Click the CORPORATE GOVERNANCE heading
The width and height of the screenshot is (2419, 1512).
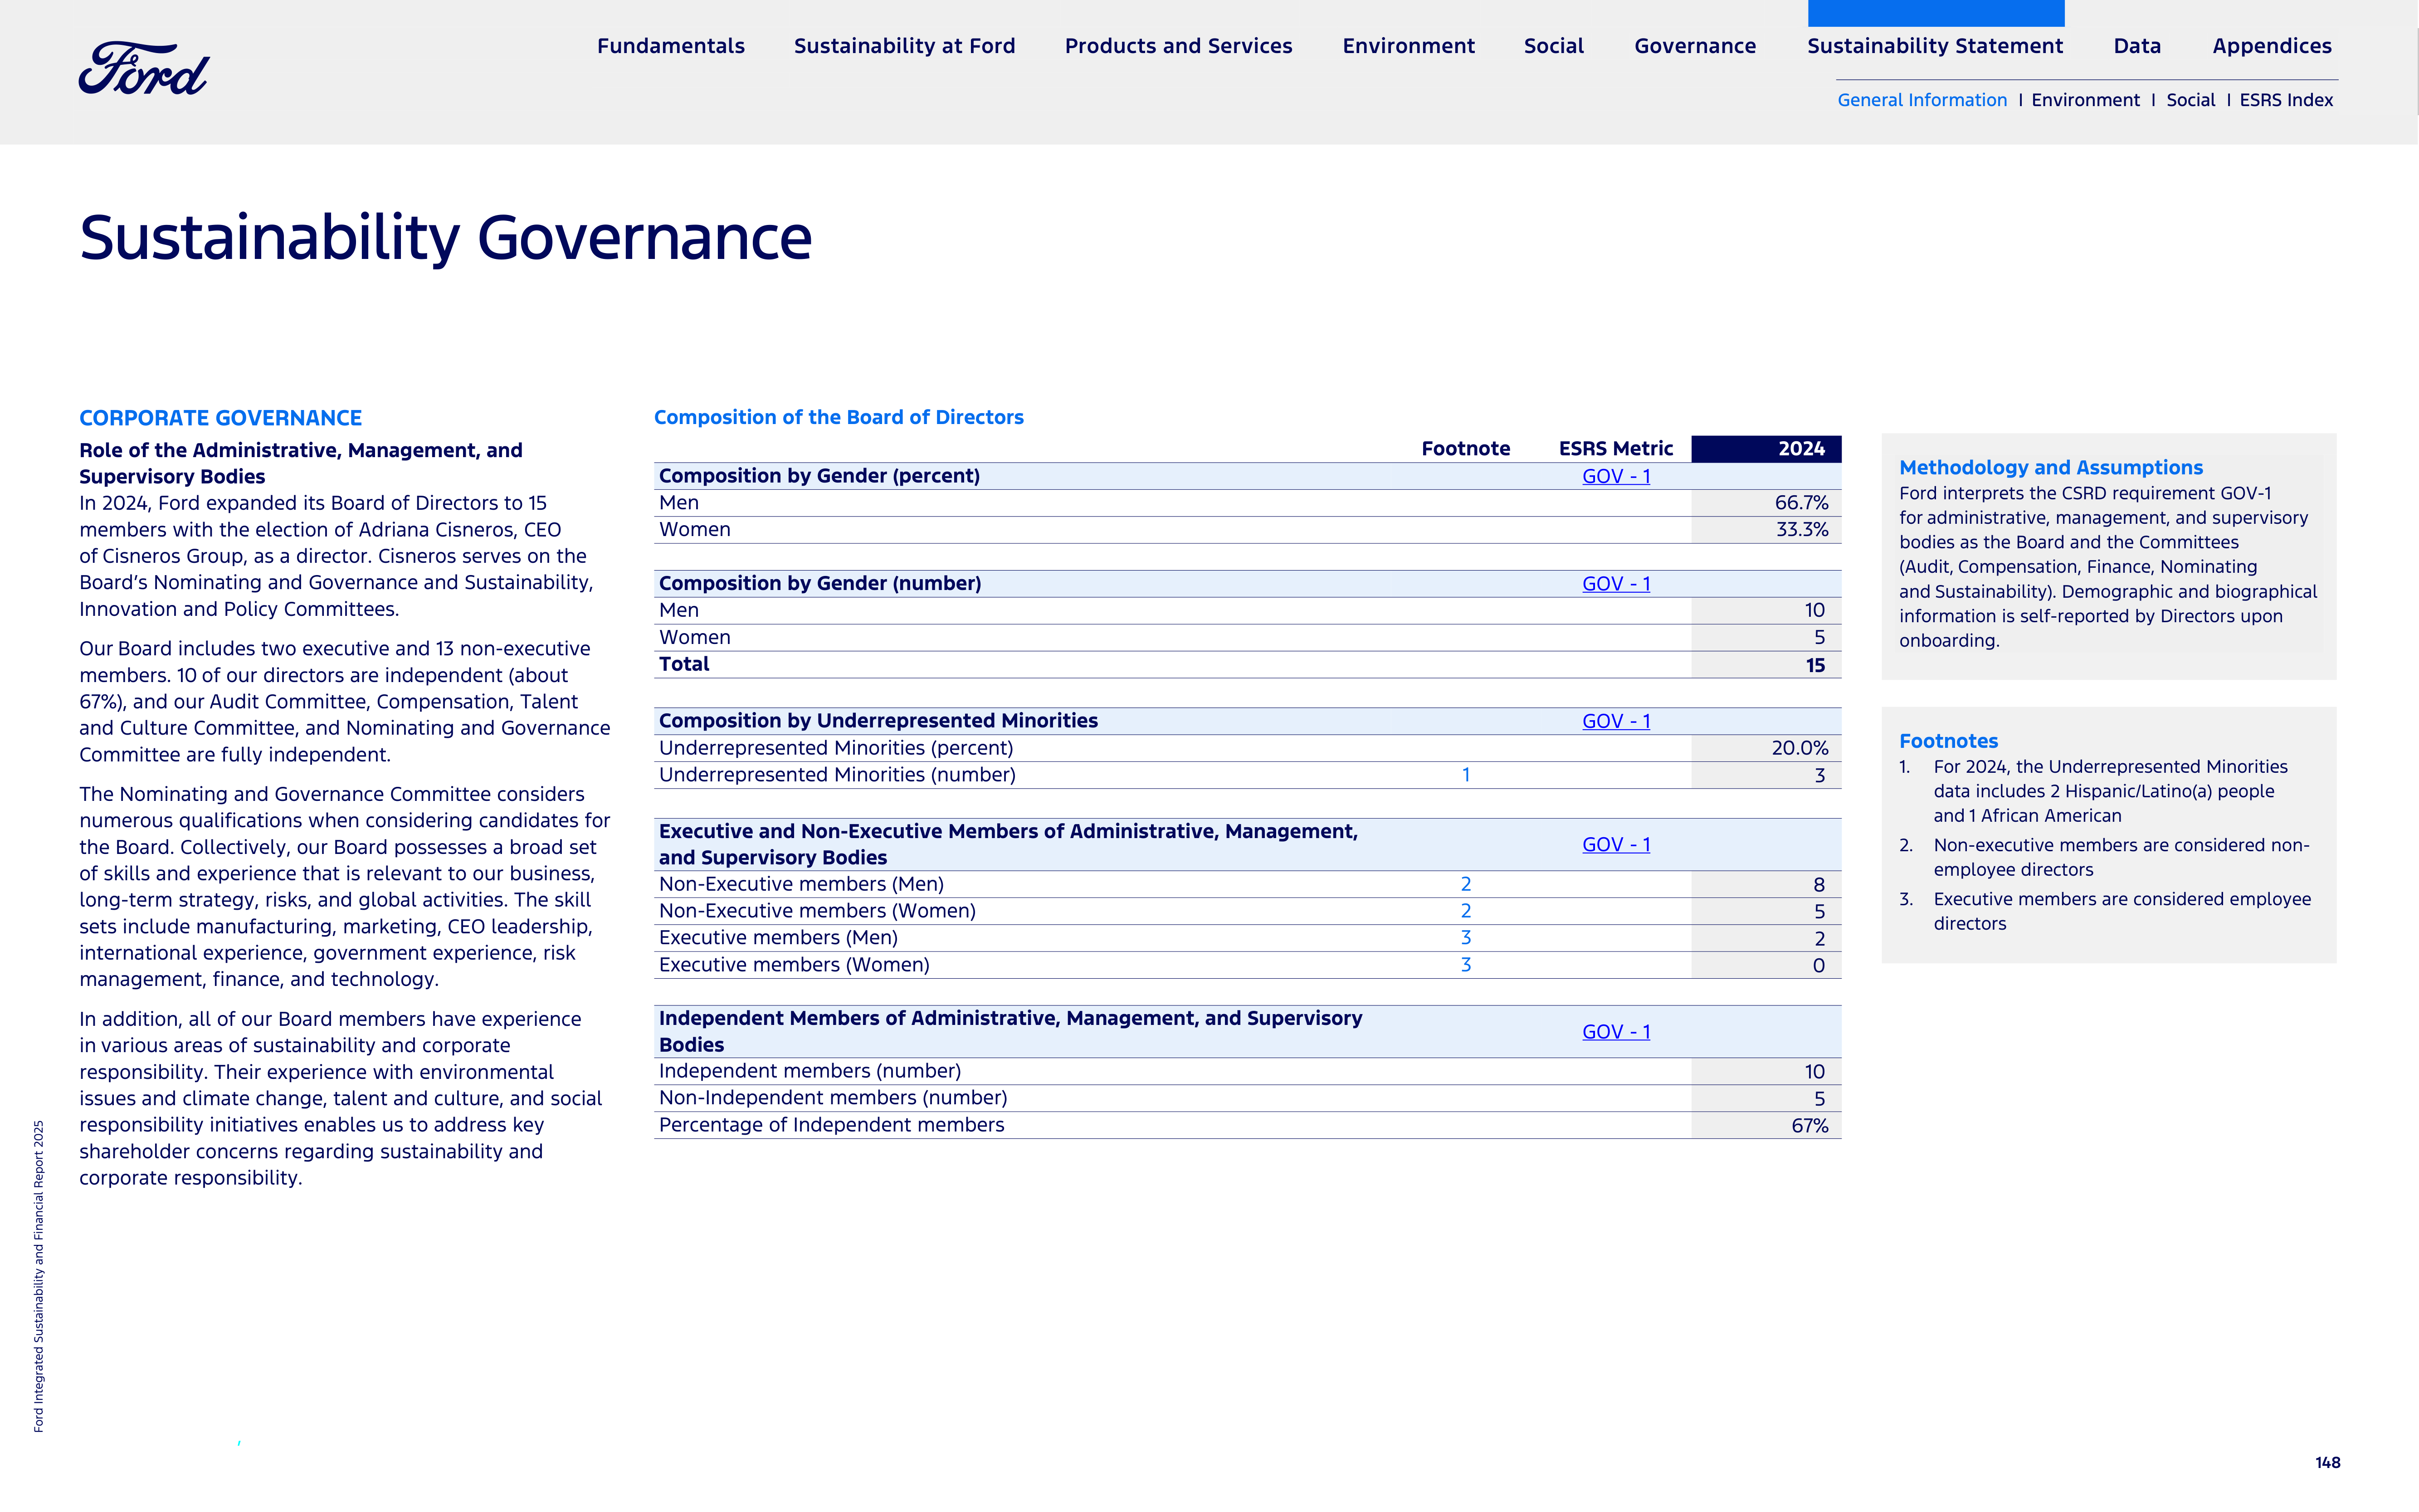(x=220, y=418)
